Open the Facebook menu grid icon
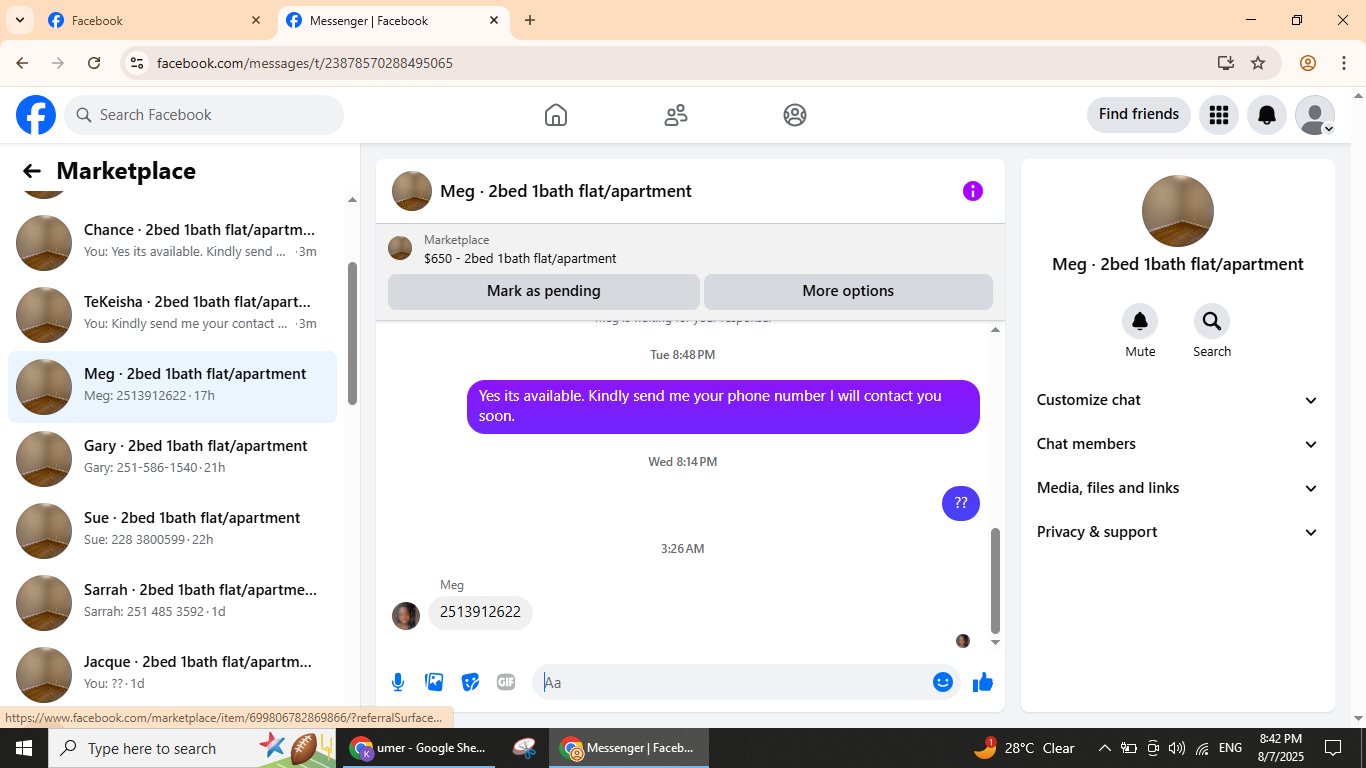 coord(1218,115)
